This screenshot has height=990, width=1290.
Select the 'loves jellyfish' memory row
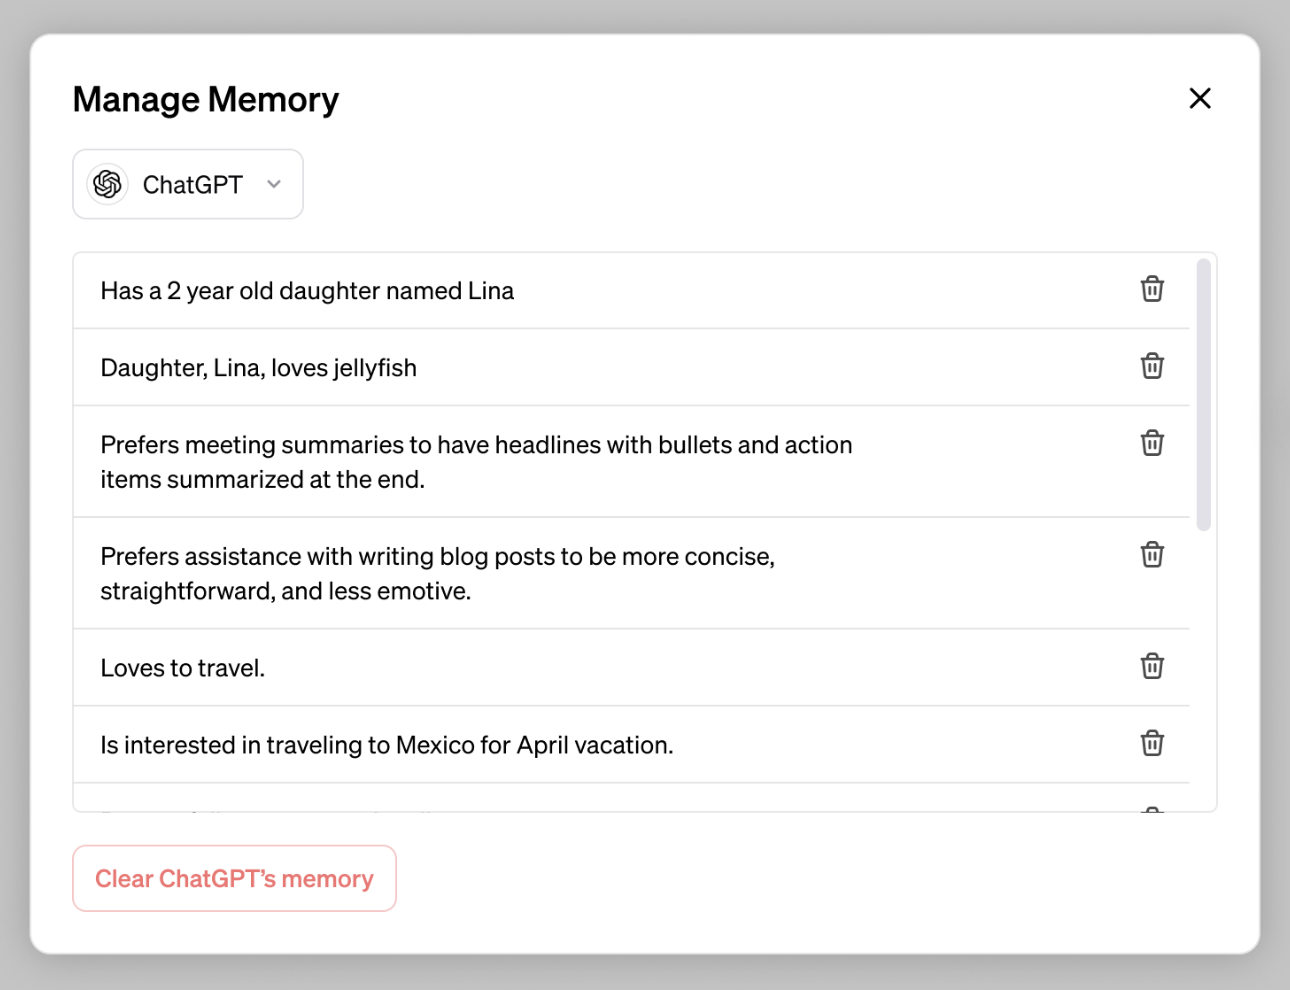click(x=259, y=368)
